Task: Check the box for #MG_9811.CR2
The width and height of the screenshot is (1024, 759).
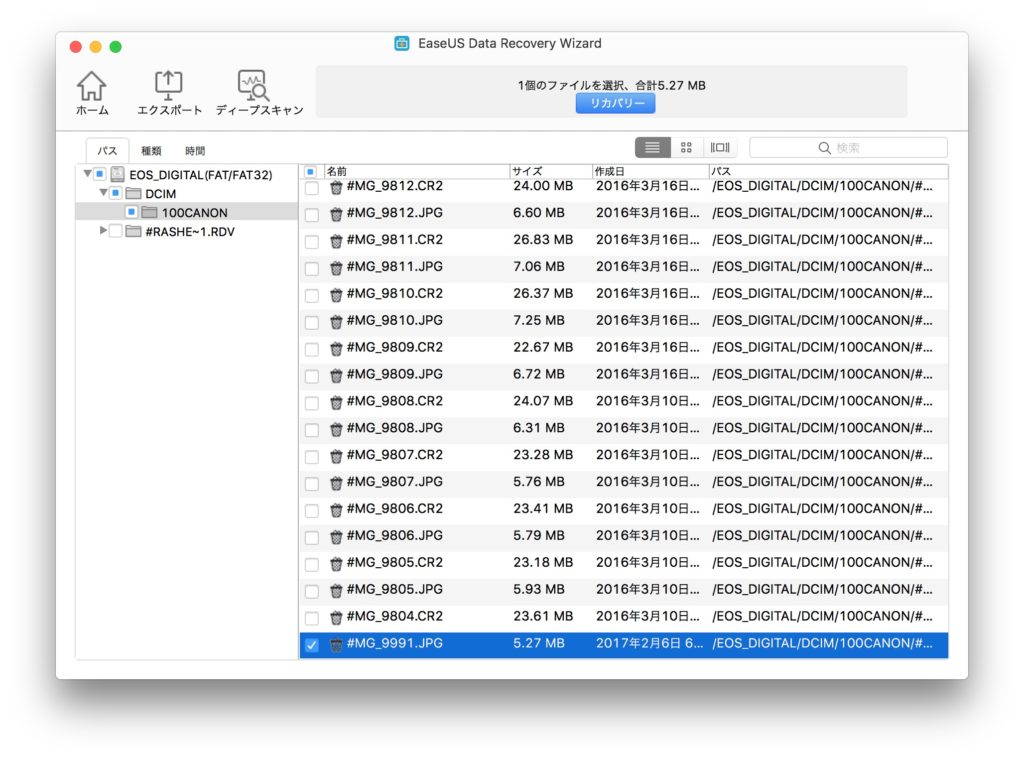Action: 312,242
